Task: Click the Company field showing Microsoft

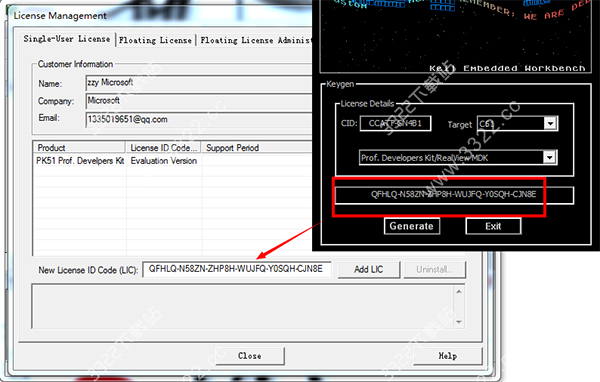Action: click(199, 101)
